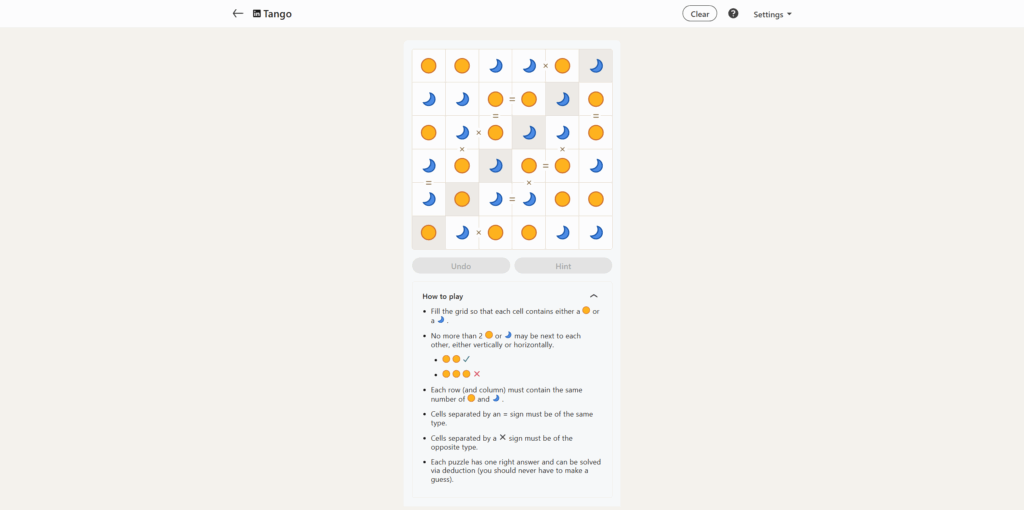This screenshot has width=1024, height=510.
Task: Click the shaded moon in the top-right corner cell
Action: (596, 66)
